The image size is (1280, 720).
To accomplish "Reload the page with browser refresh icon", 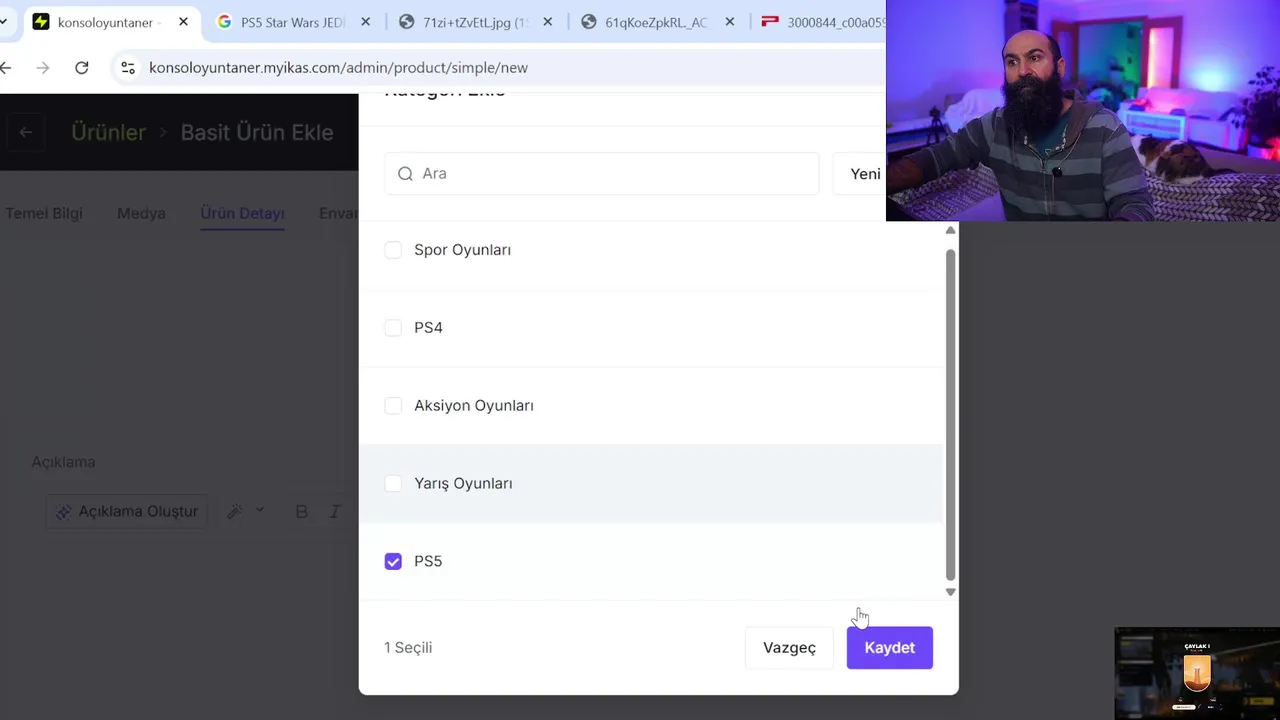I will (82, 67).
